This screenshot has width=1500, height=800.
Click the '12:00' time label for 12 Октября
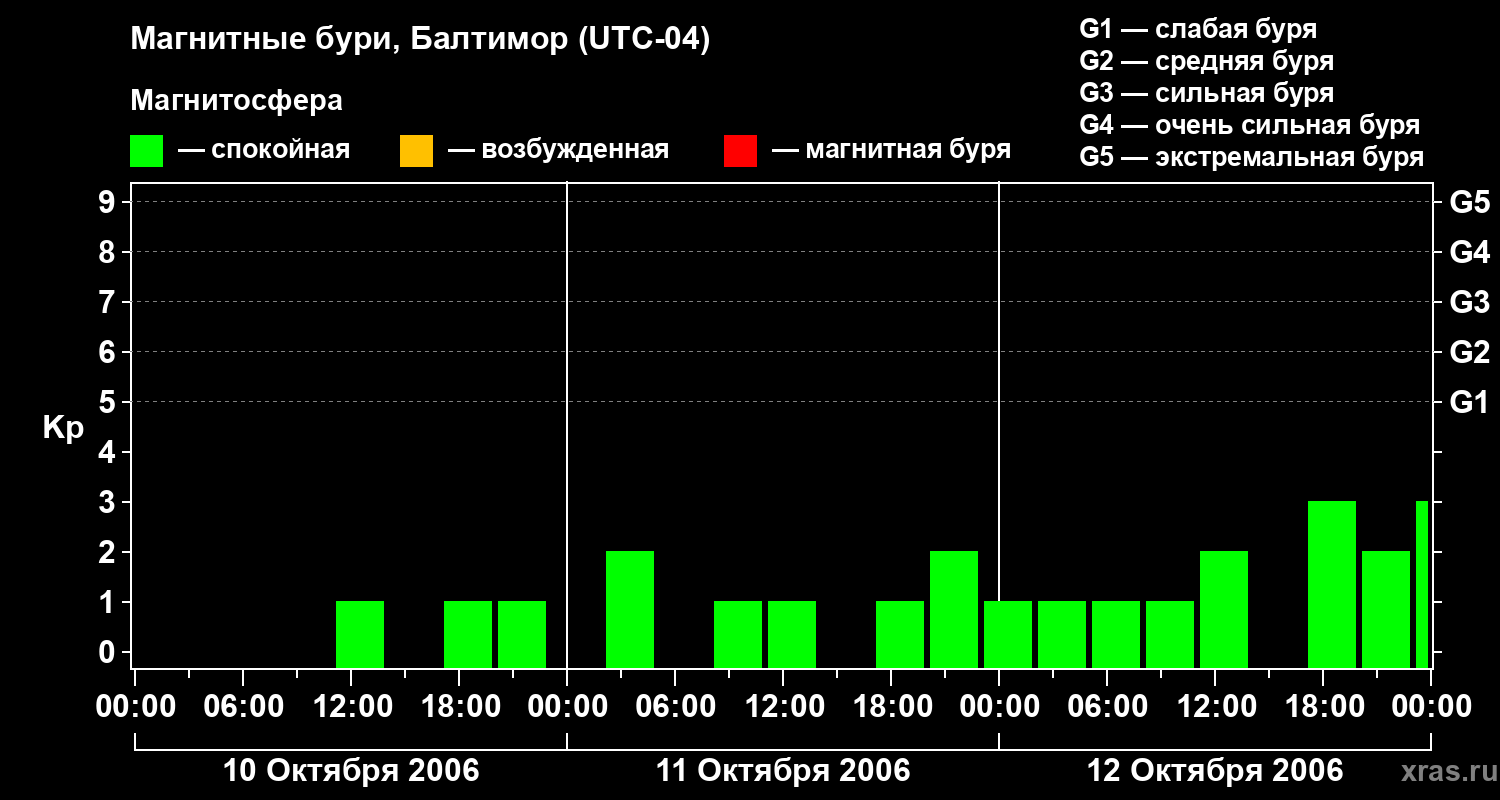pos(1216,707)
